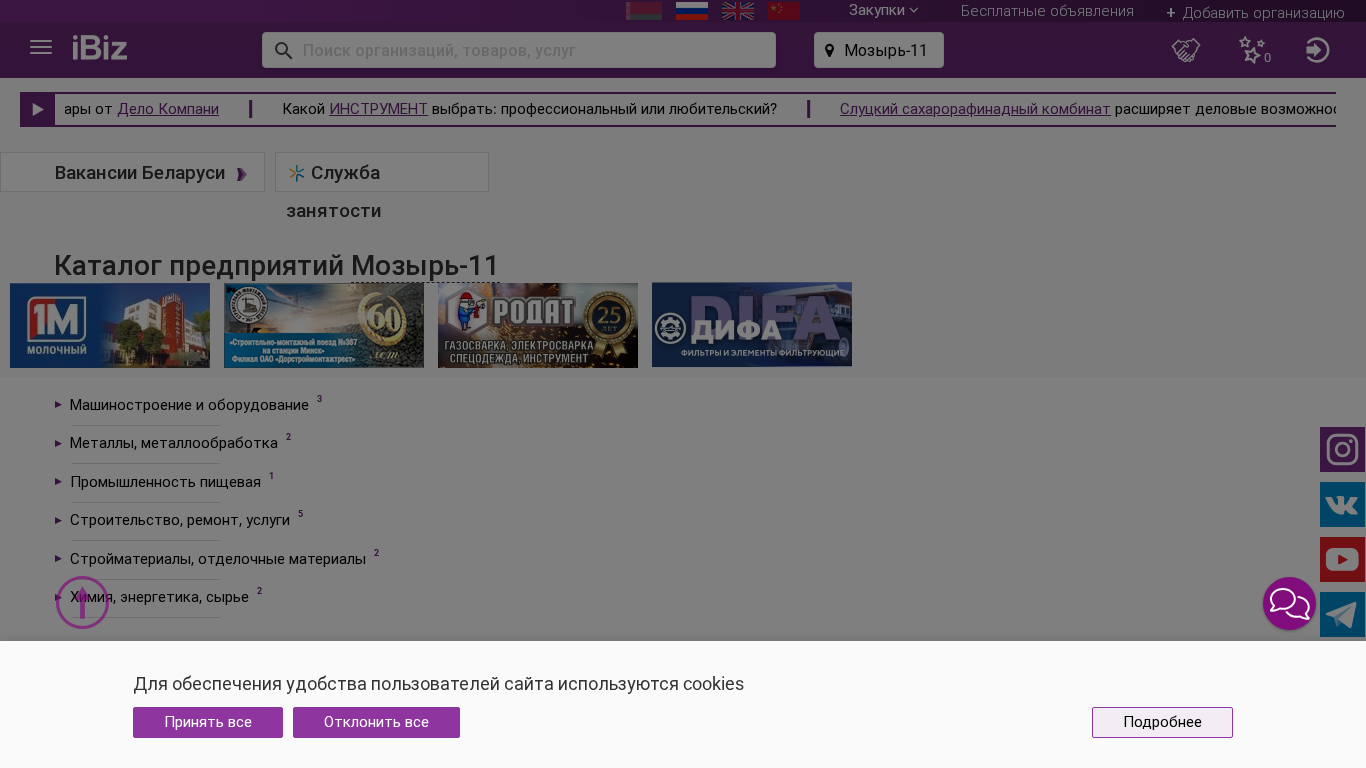
Task: Play the news ticker
Action: 38,109
